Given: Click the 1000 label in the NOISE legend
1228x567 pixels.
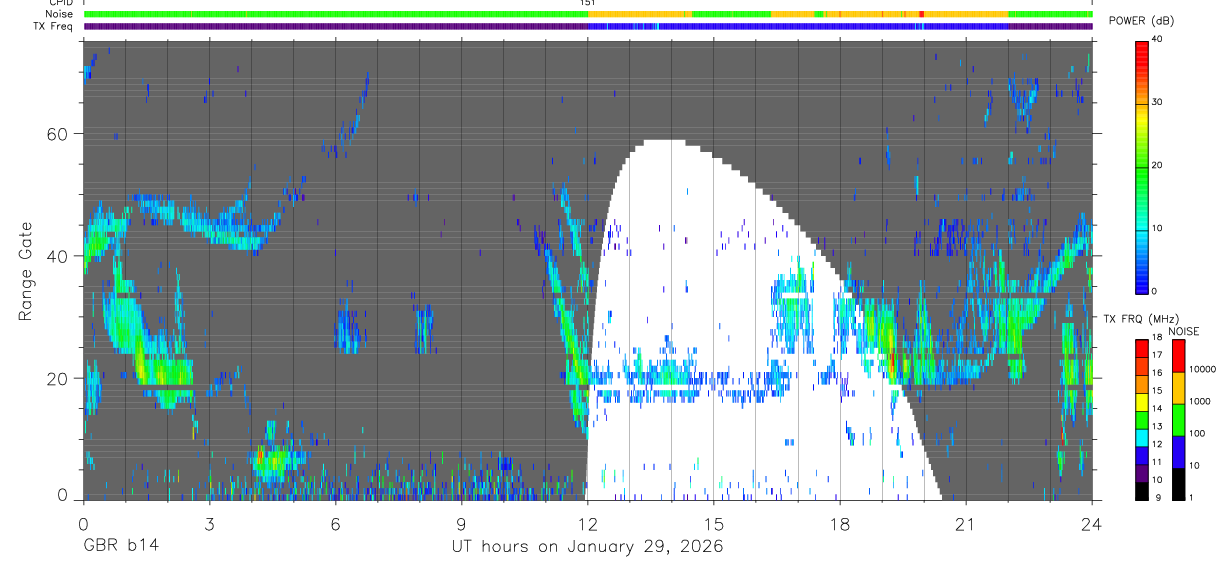Looking at the screenshot, I should pos(1201,402).
